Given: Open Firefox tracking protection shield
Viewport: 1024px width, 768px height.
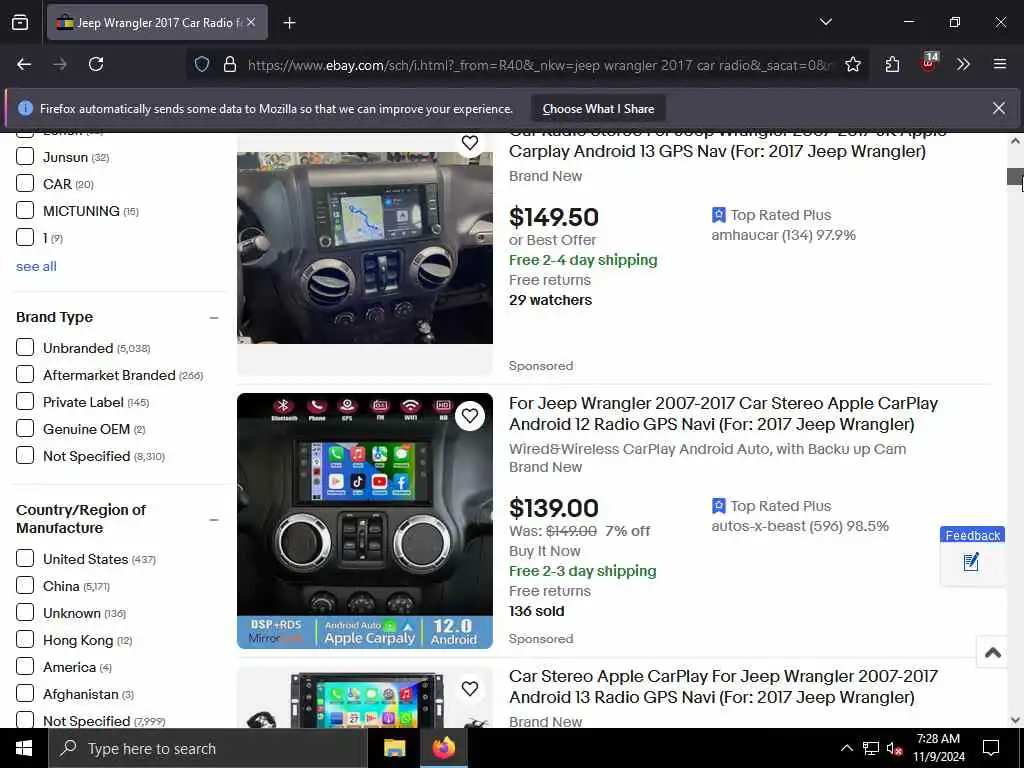Looking at the screenshot, I should coord(202,65).
